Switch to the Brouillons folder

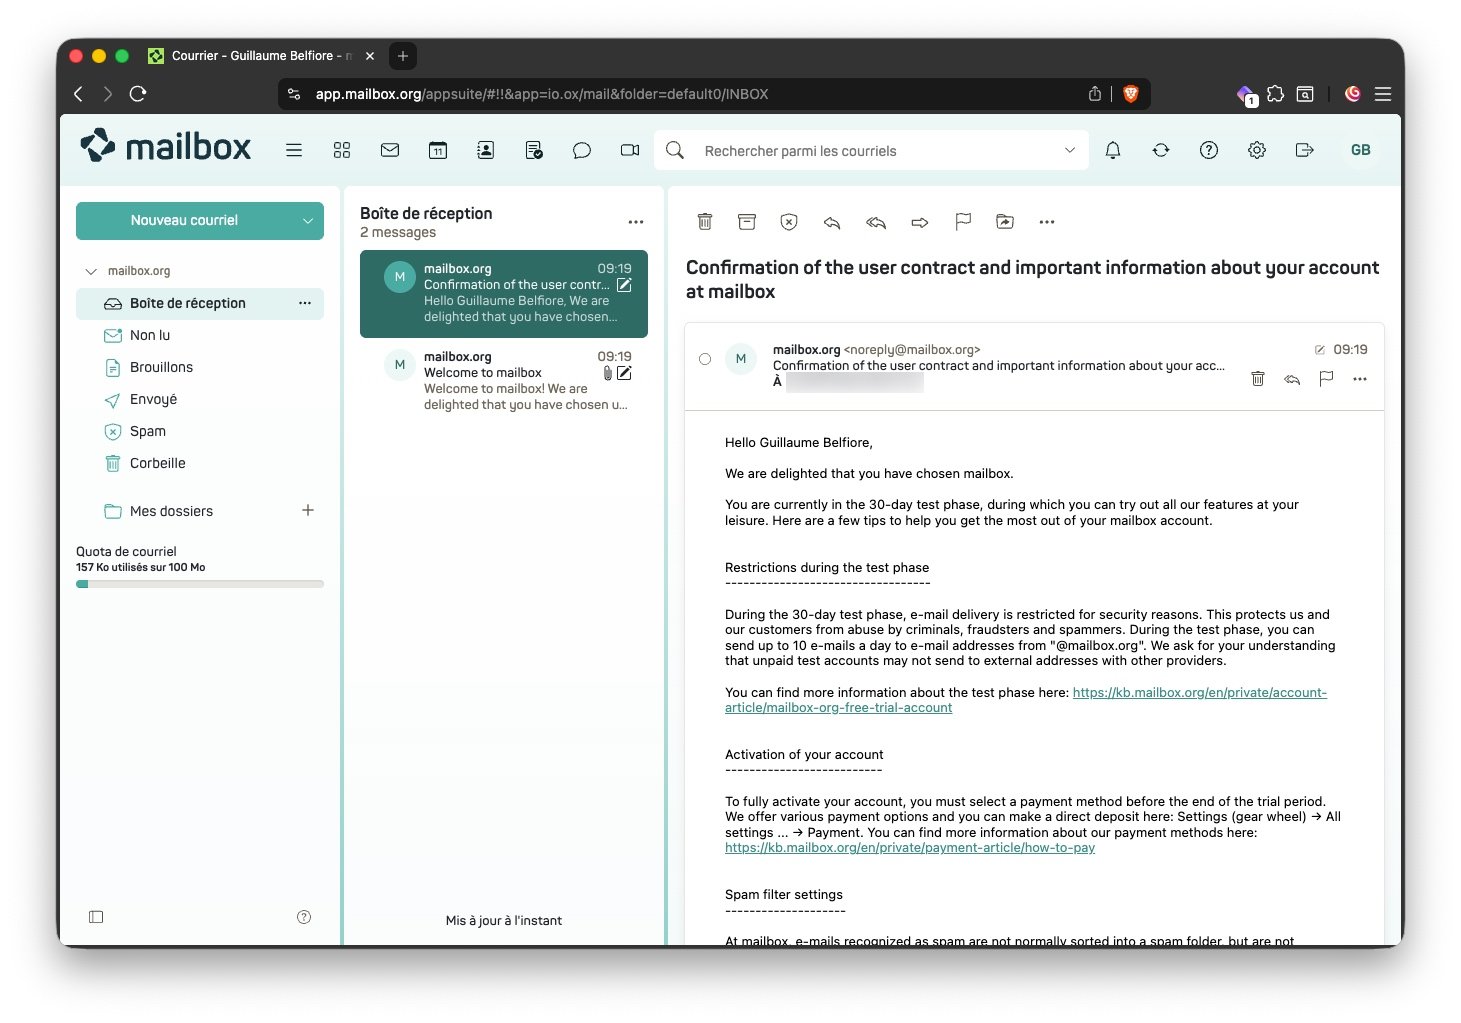click(160, 367)
